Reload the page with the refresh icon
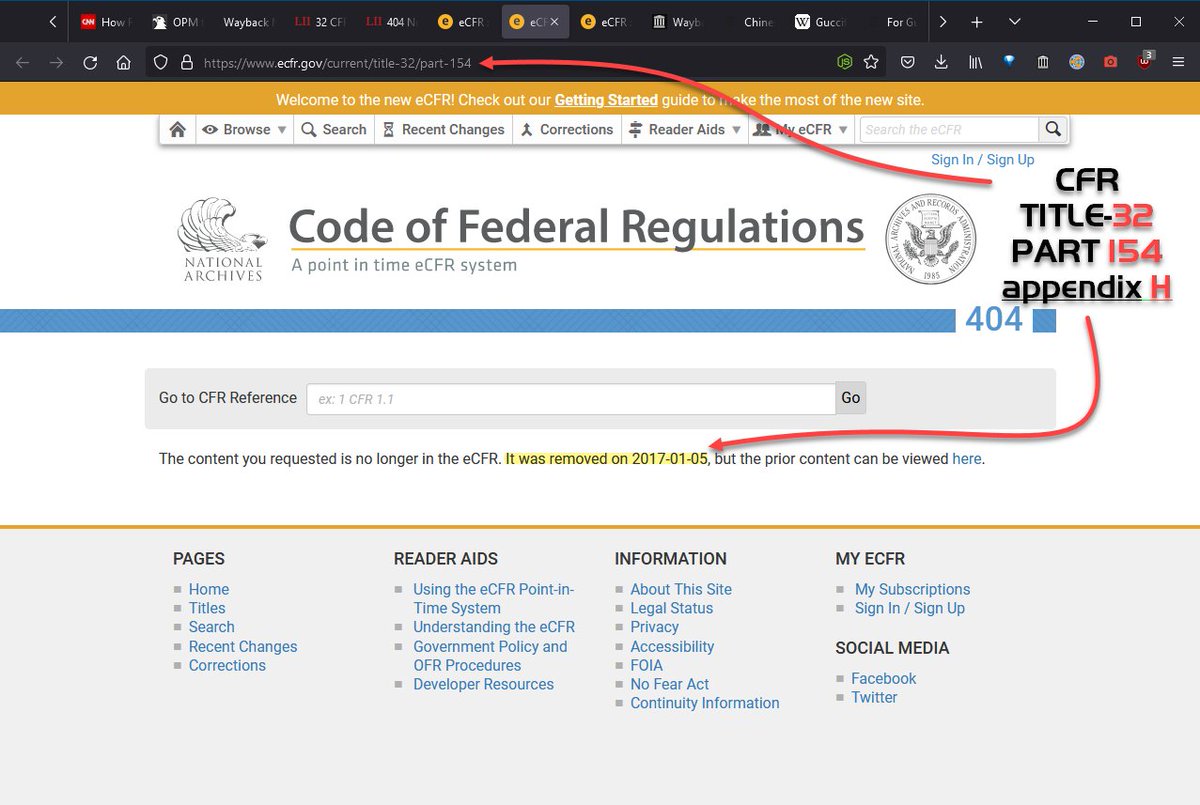This screenshot has width=1200, height=805. tap(90, 62)
